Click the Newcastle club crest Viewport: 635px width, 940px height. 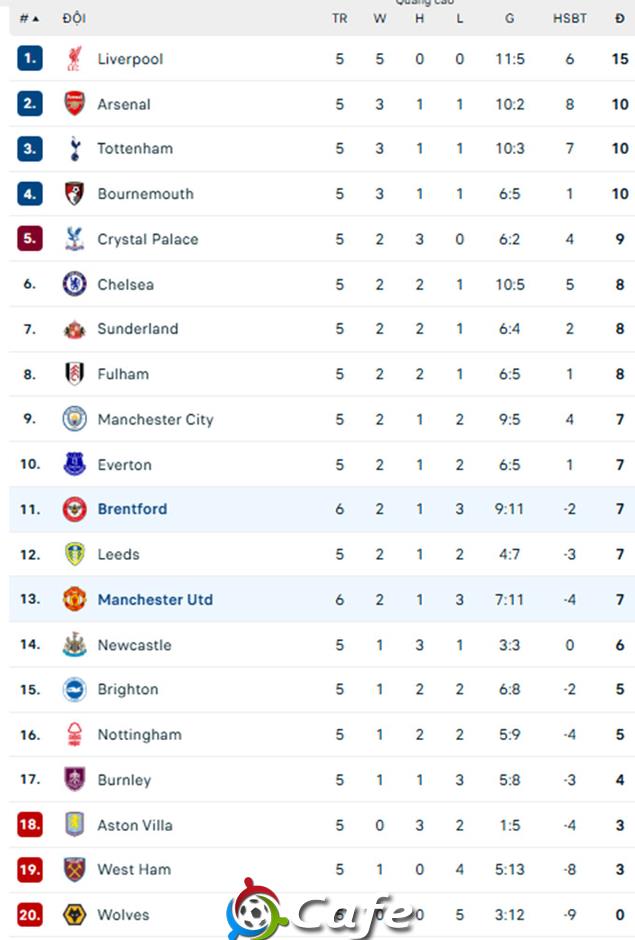74,644
